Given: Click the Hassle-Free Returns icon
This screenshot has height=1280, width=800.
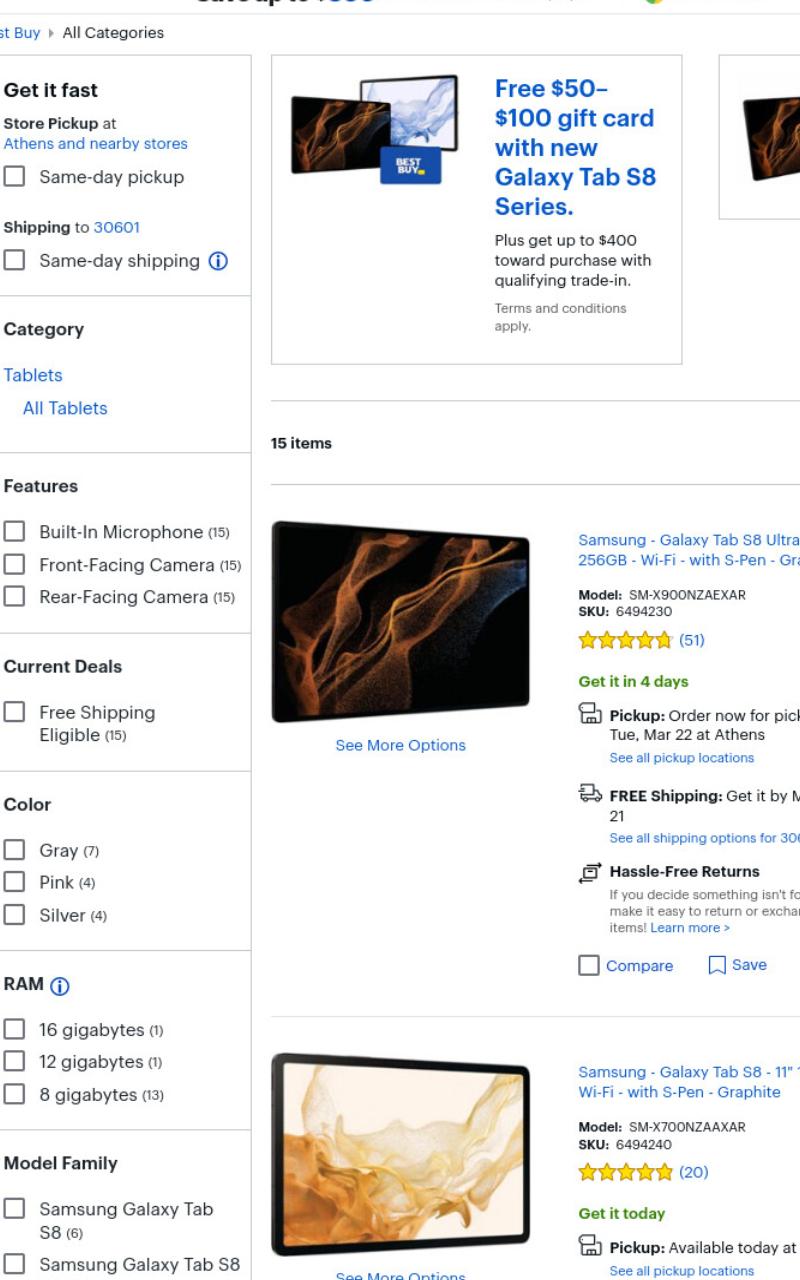Looking at the screenshot, I should coord(591,872).
